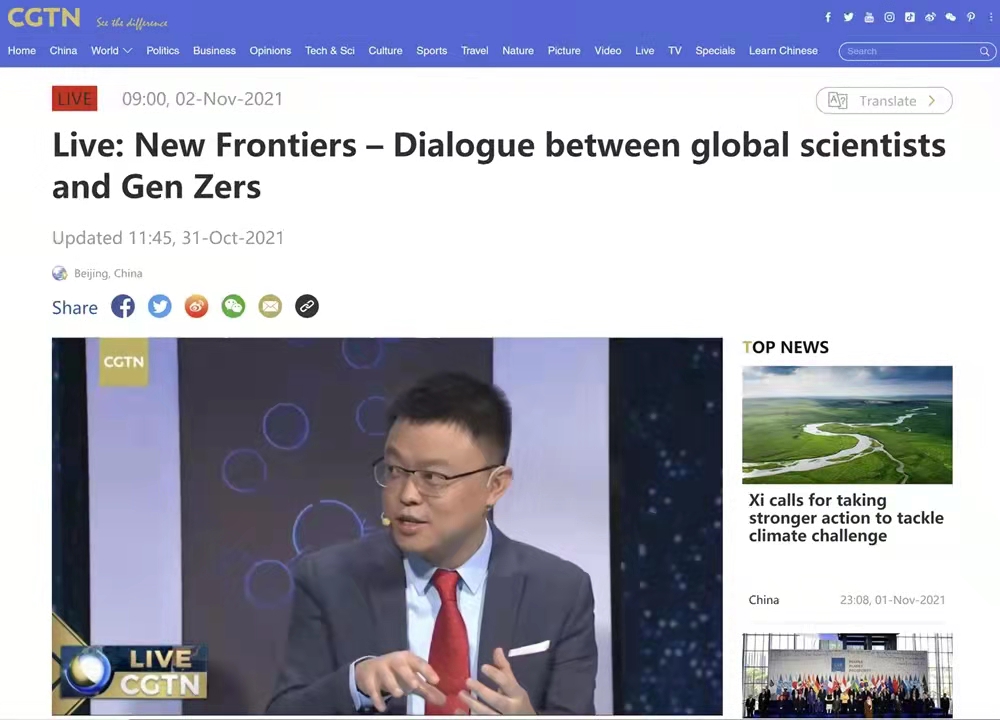
Task: Open the Learn Chinese section
Action: click(x=783, y=51)
